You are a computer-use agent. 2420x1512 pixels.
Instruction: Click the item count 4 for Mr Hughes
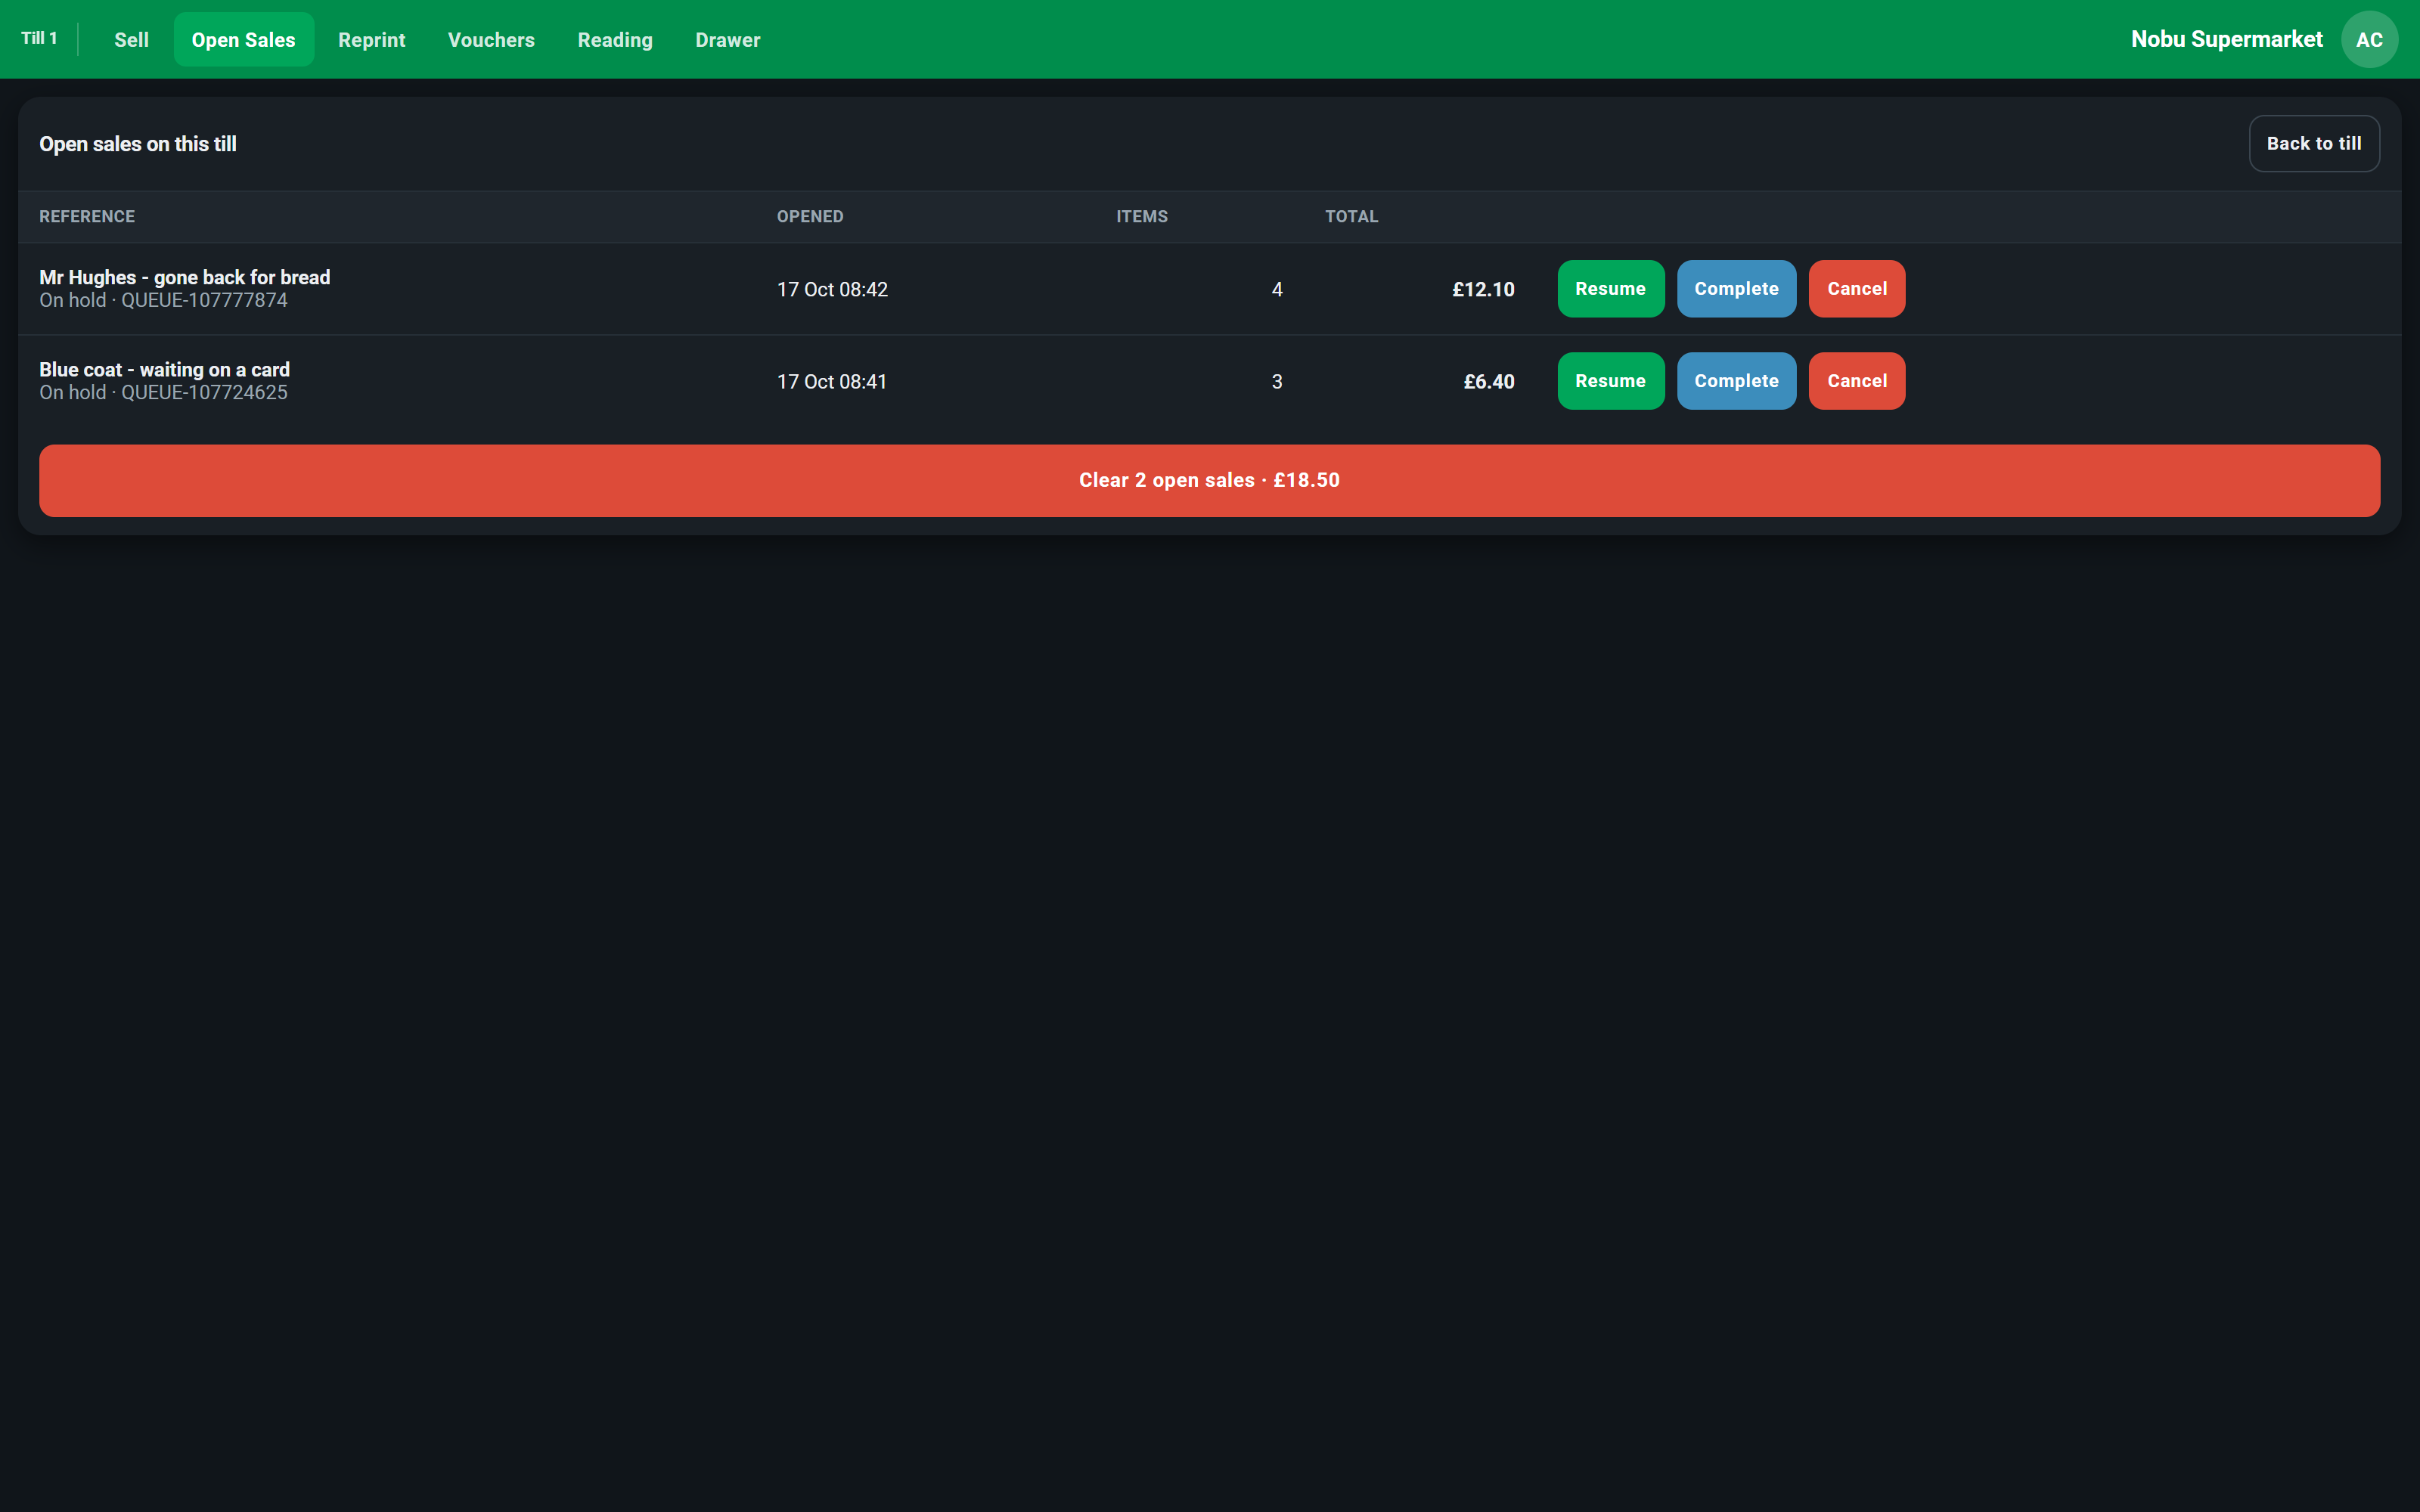pyautogui.click(x=1277, y=290)
